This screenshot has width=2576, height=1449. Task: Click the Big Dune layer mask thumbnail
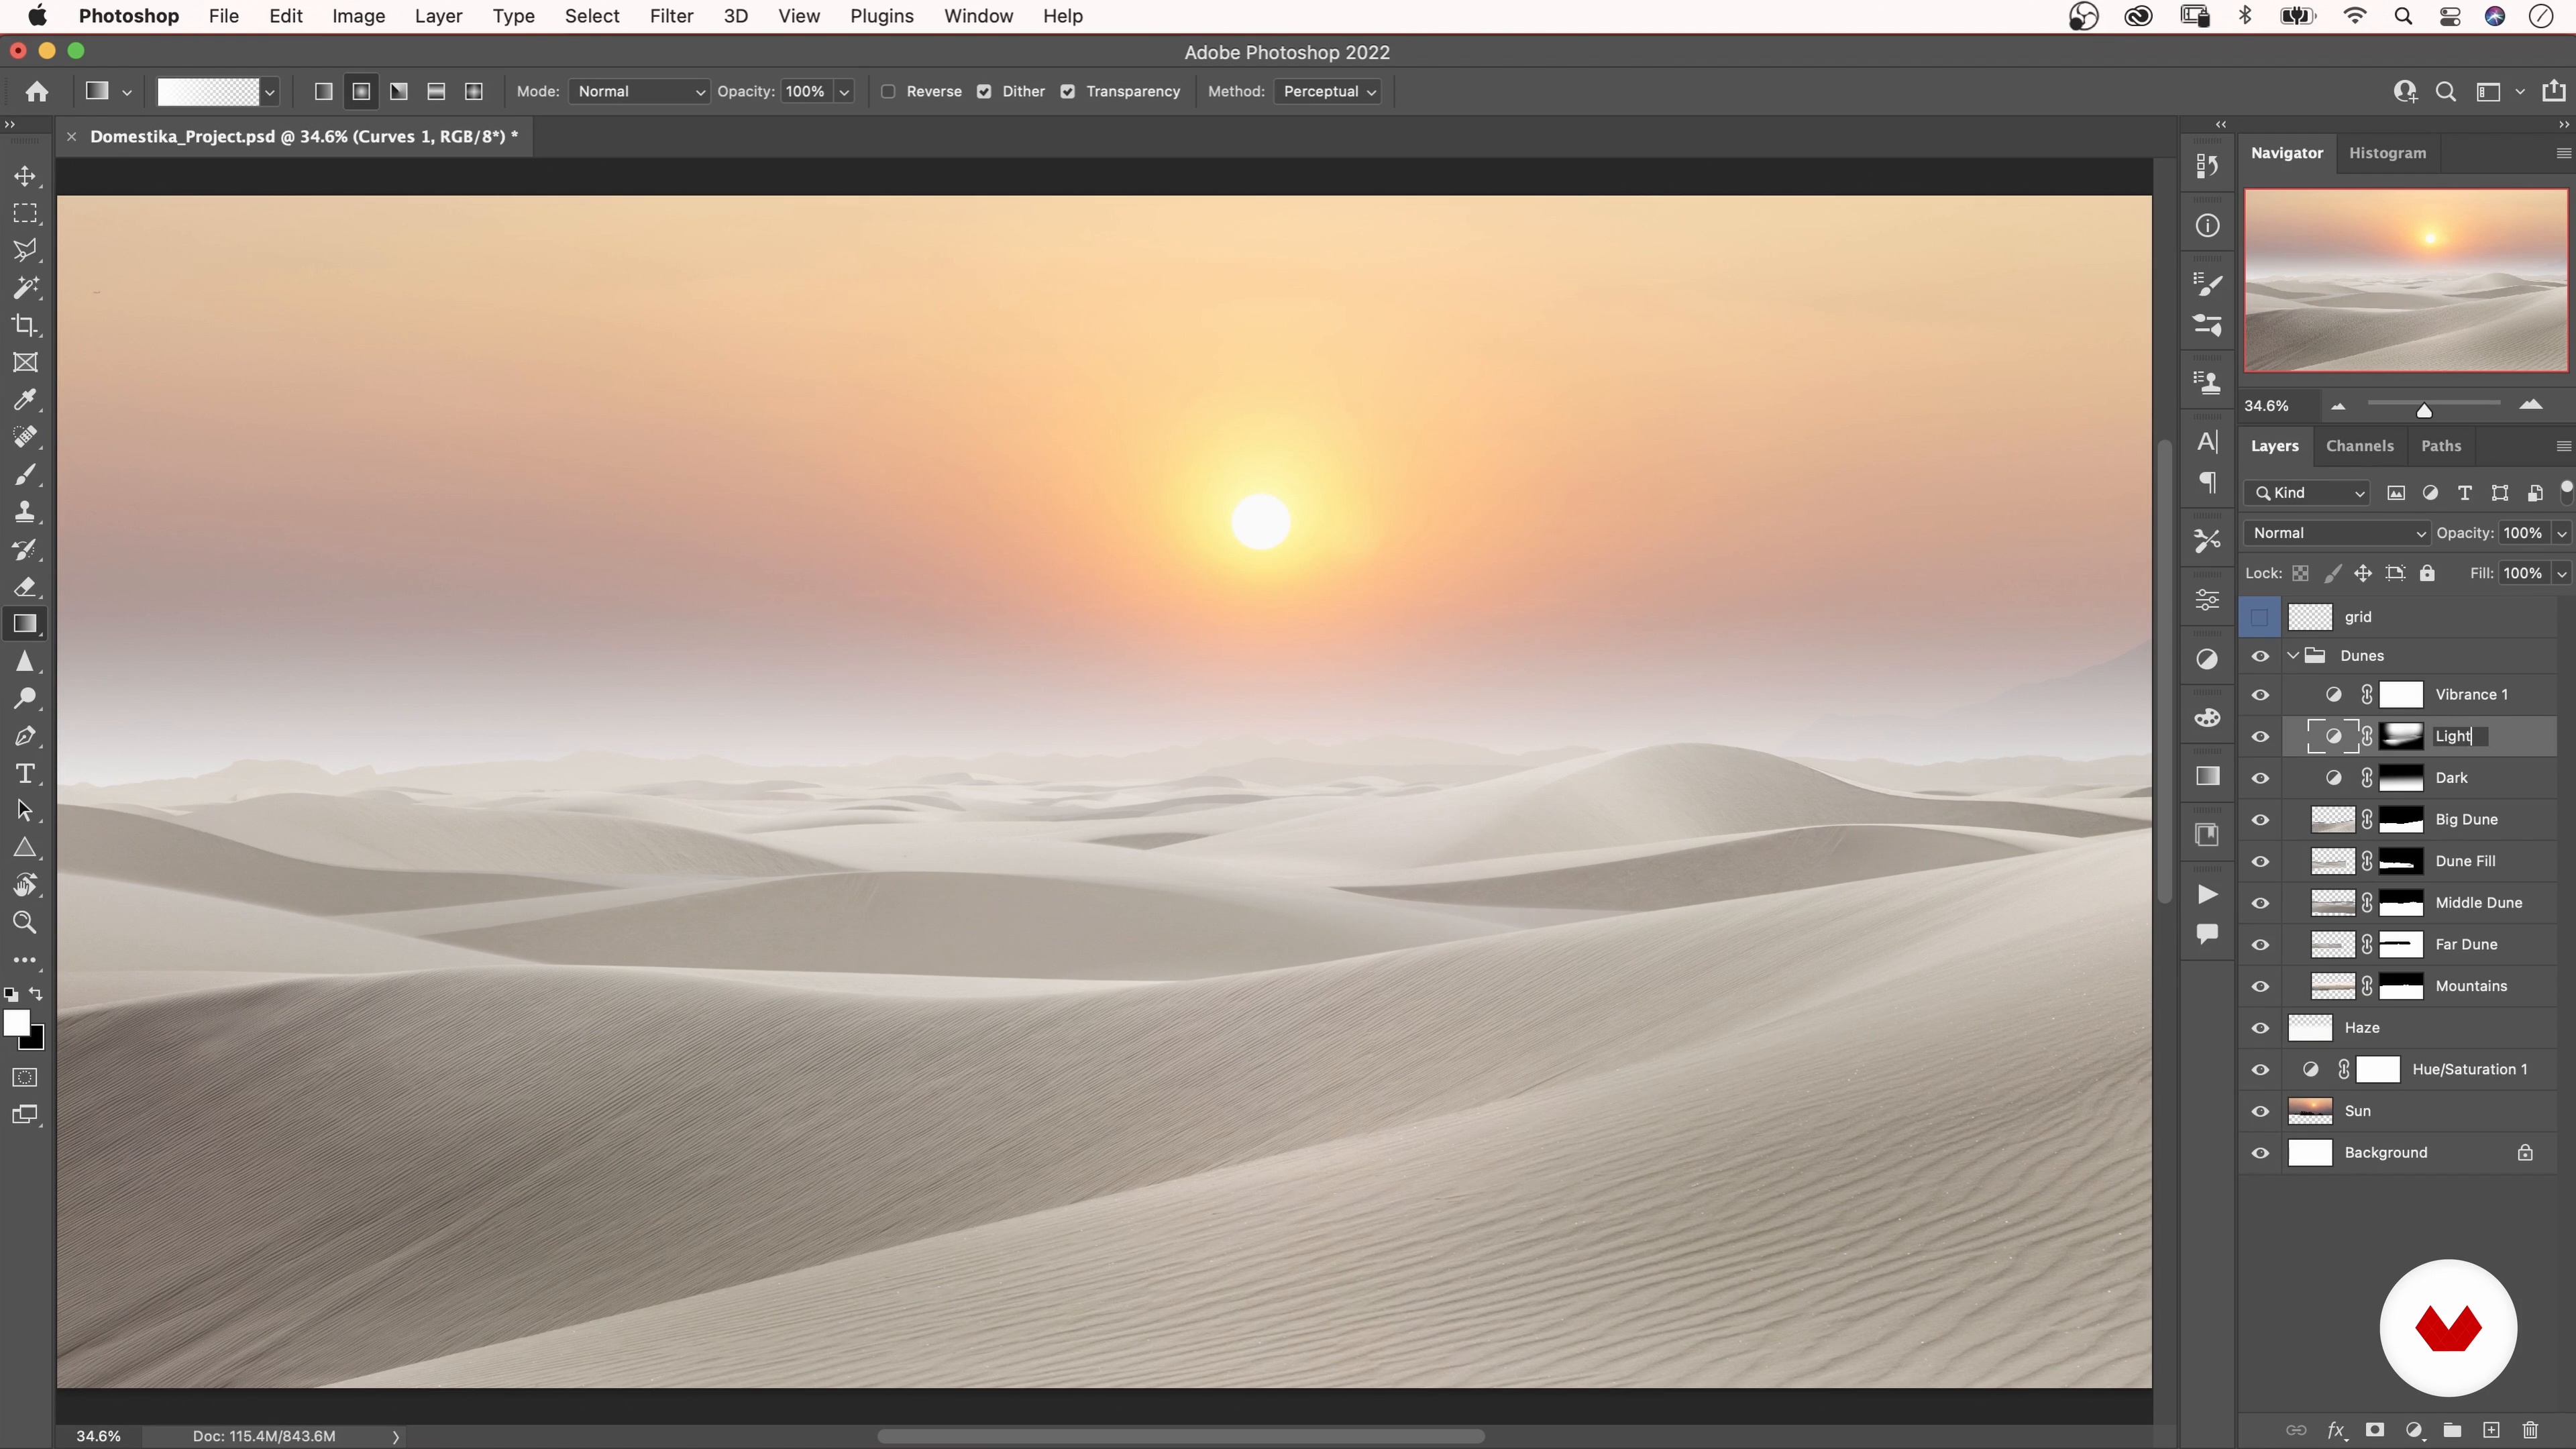pos(2400,820)
